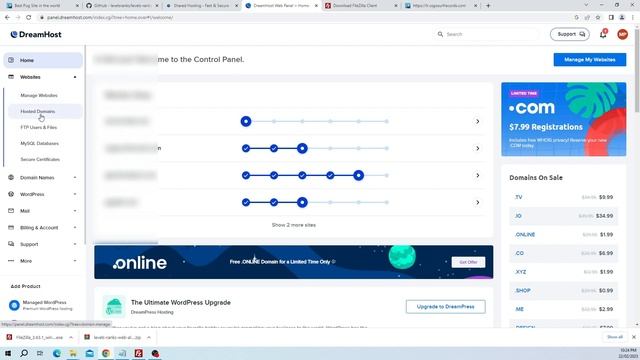Click the Managed WordPress product icon
Screen dimensions: 640x360
(14, 305)
